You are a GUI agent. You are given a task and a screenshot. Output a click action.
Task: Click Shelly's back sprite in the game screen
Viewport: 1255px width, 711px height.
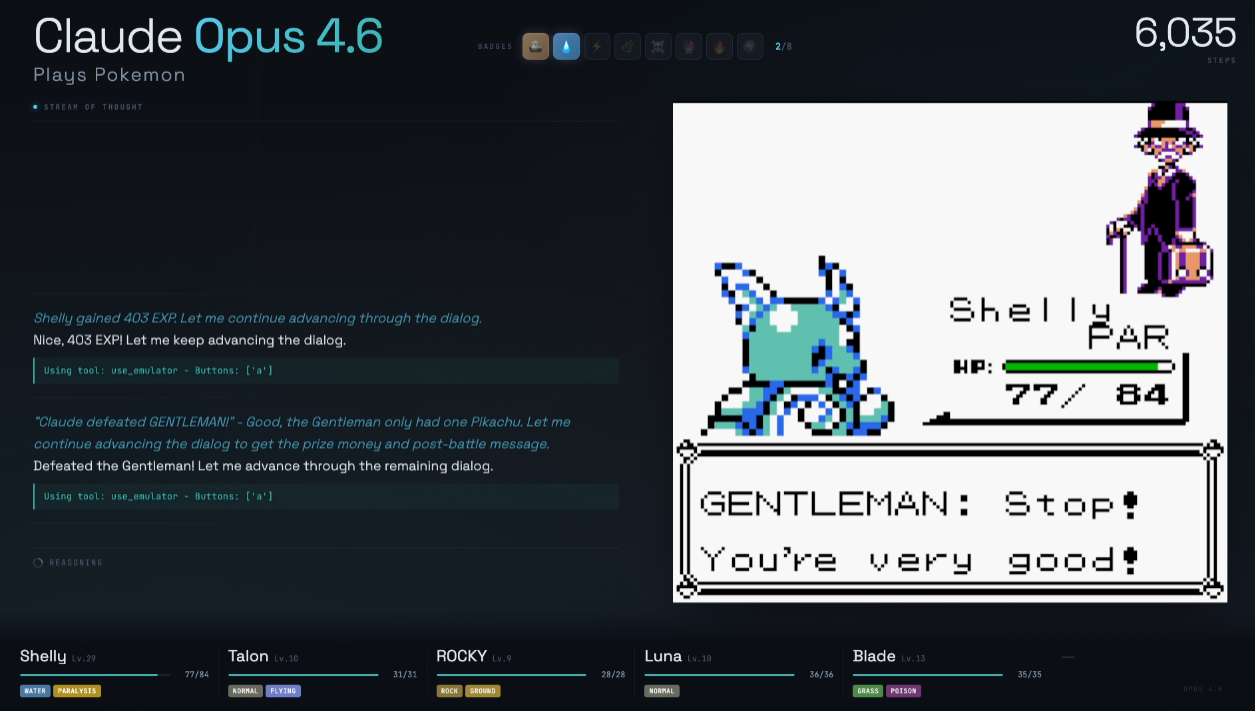pos(797,347)
